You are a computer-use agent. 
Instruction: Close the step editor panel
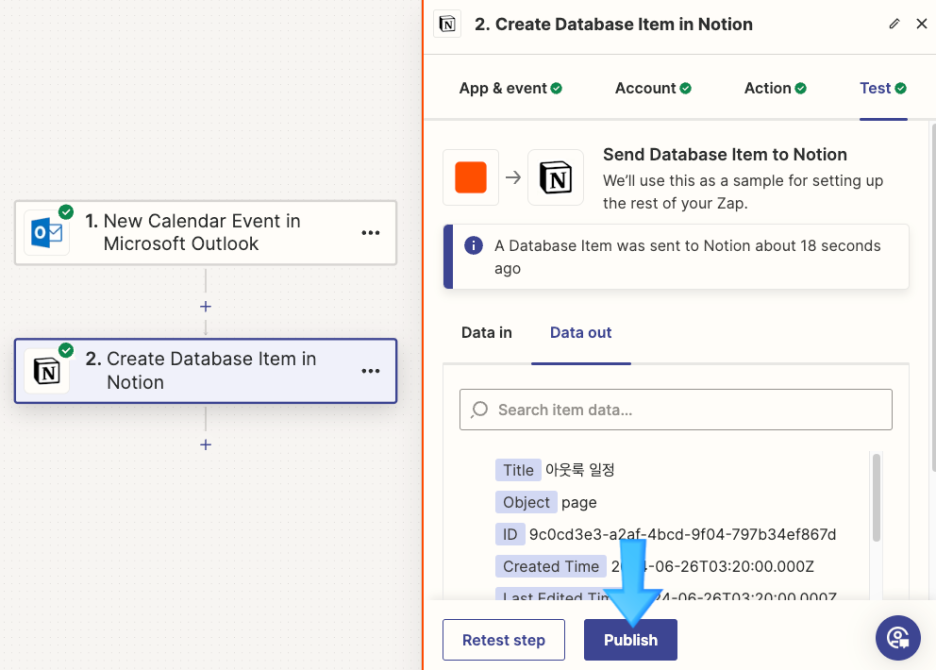(x=922, y=24)
